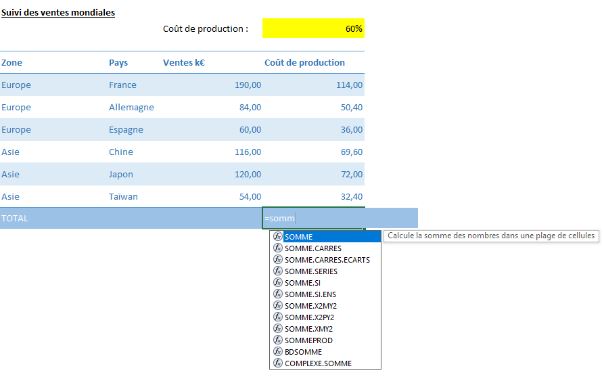
Task: Select the Espagne cell
Action: [x=126, y=130]
